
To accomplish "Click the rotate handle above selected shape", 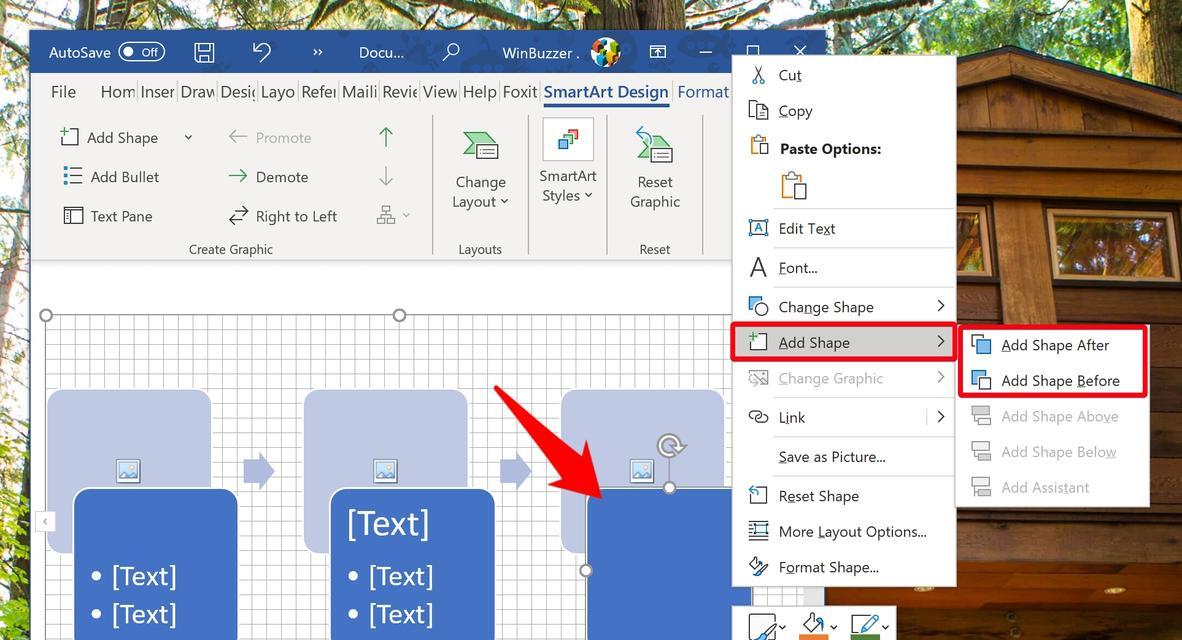I will pos(670,446).
